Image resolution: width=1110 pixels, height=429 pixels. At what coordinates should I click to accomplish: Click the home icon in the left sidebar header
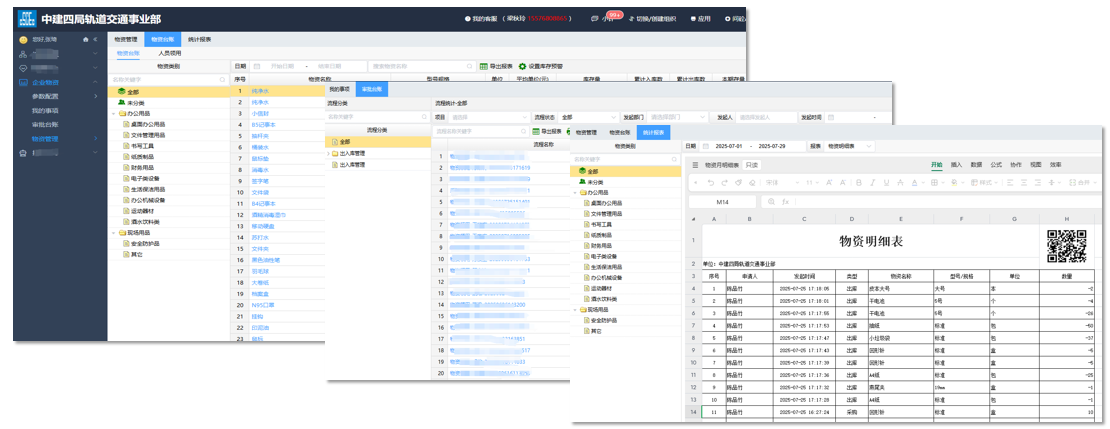click(x=86, y=40)
